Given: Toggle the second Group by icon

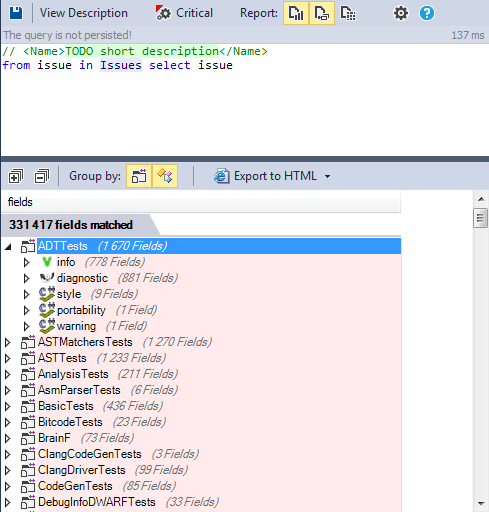Looking at the screenshot, I should pos(165,176).
